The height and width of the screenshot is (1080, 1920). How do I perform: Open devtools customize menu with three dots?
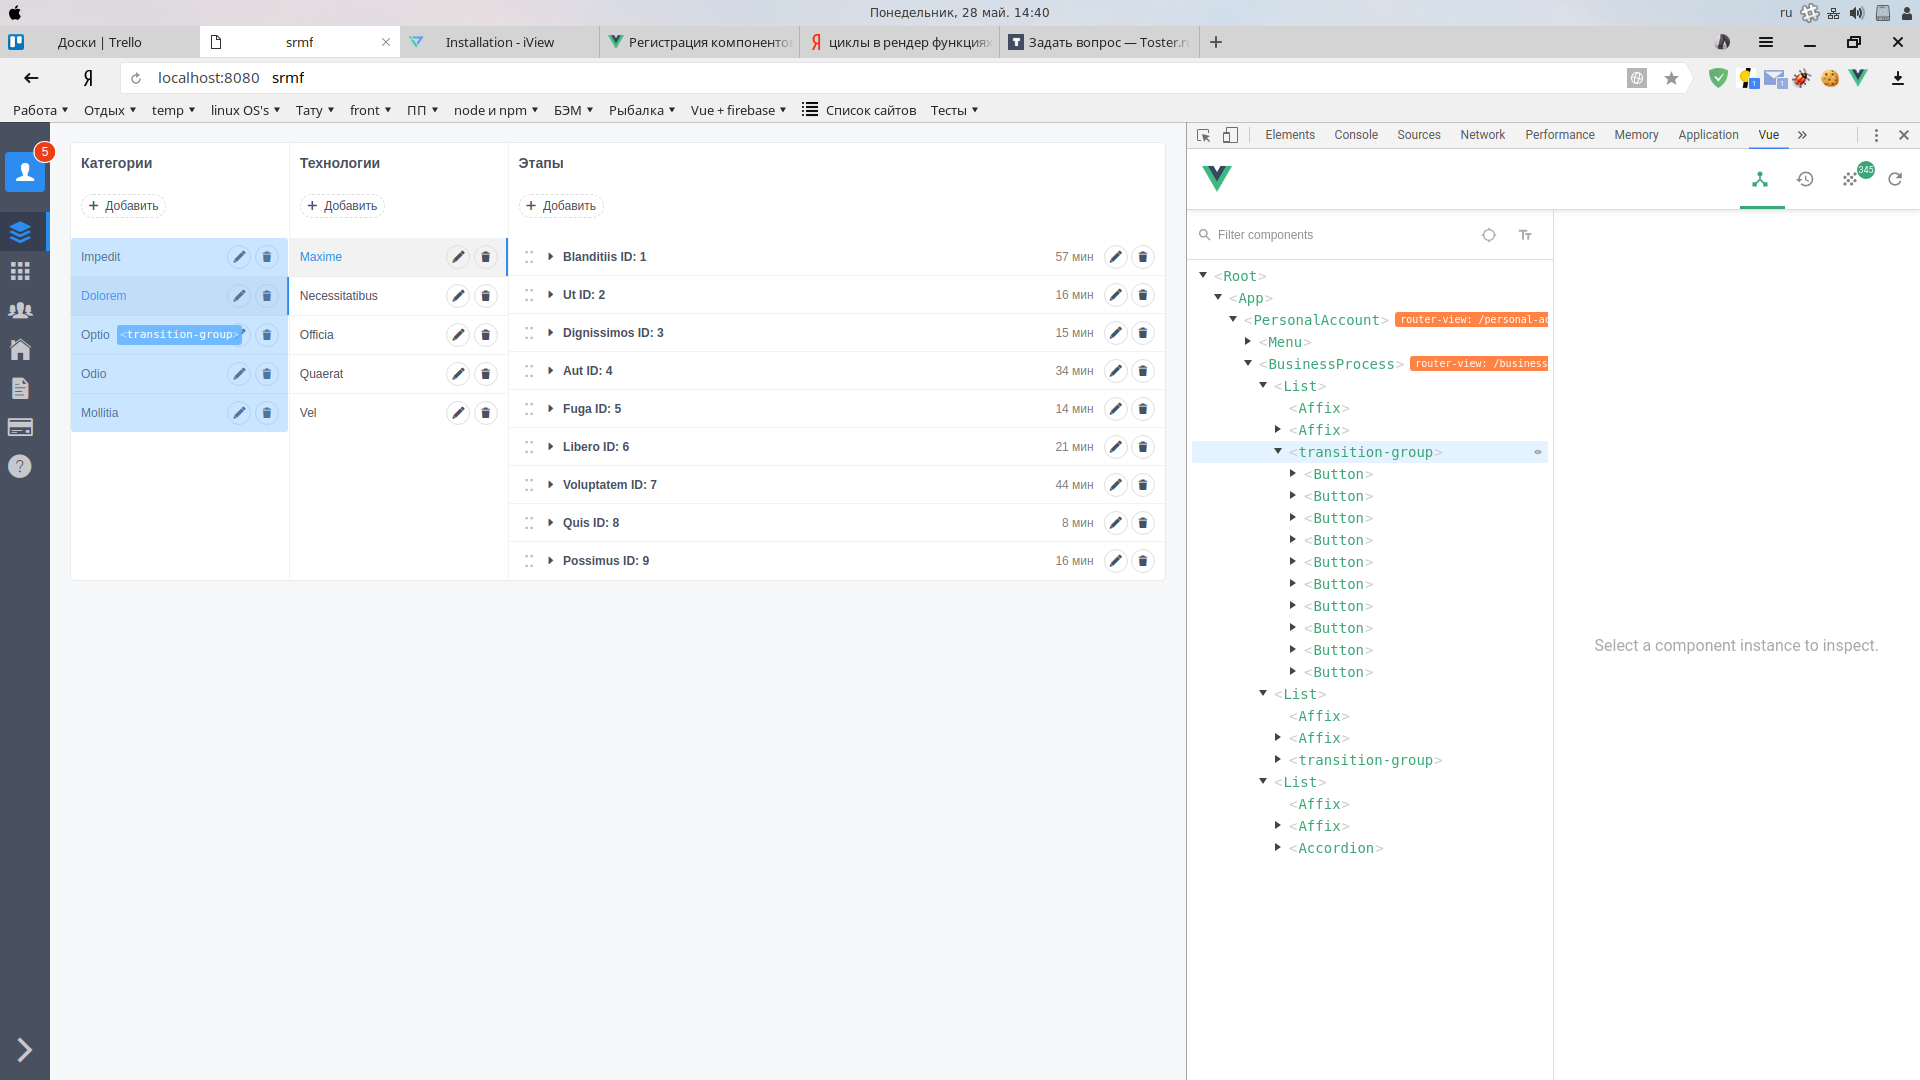click(x=1876, y=135)
